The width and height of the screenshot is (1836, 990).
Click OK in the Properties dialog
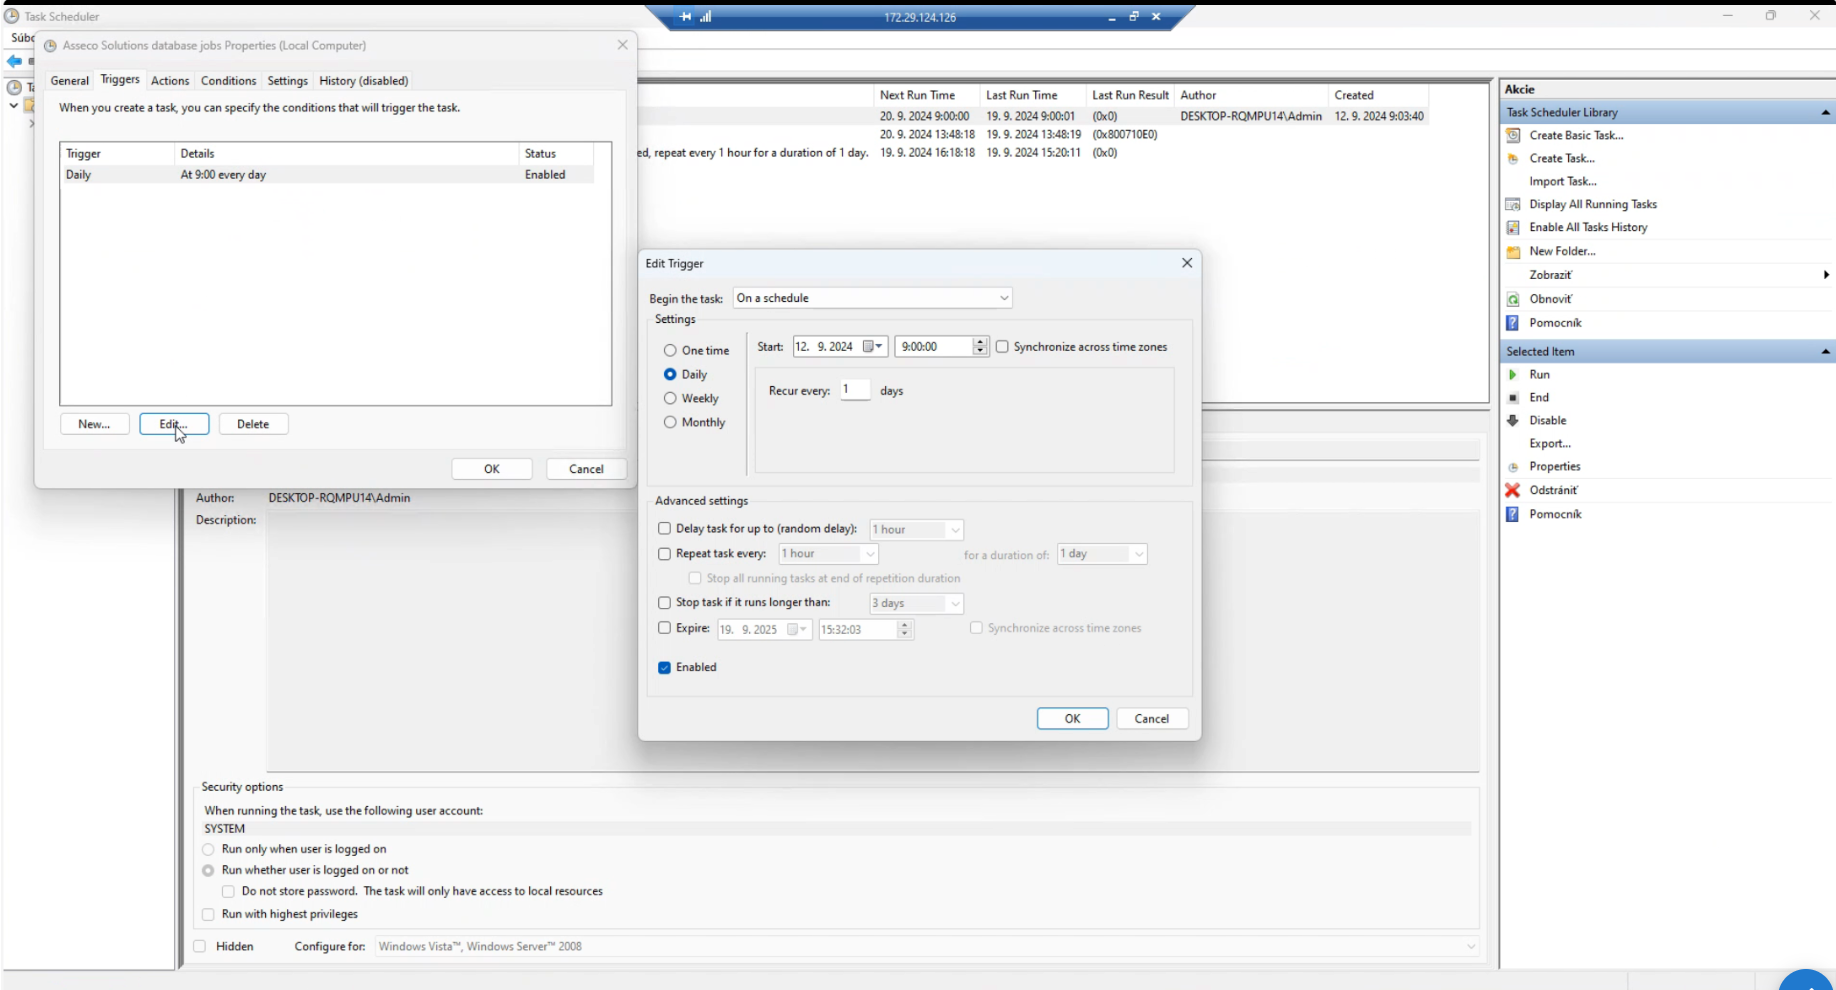coord(492,469)
